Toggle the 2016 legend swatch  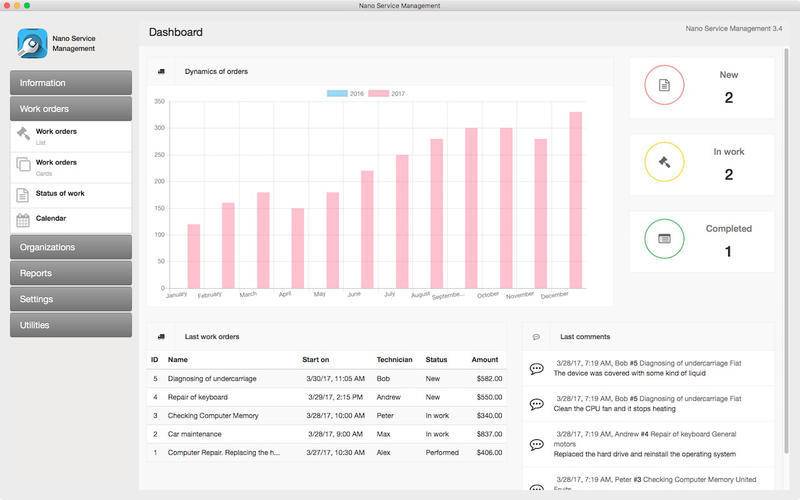pos(337,93)
